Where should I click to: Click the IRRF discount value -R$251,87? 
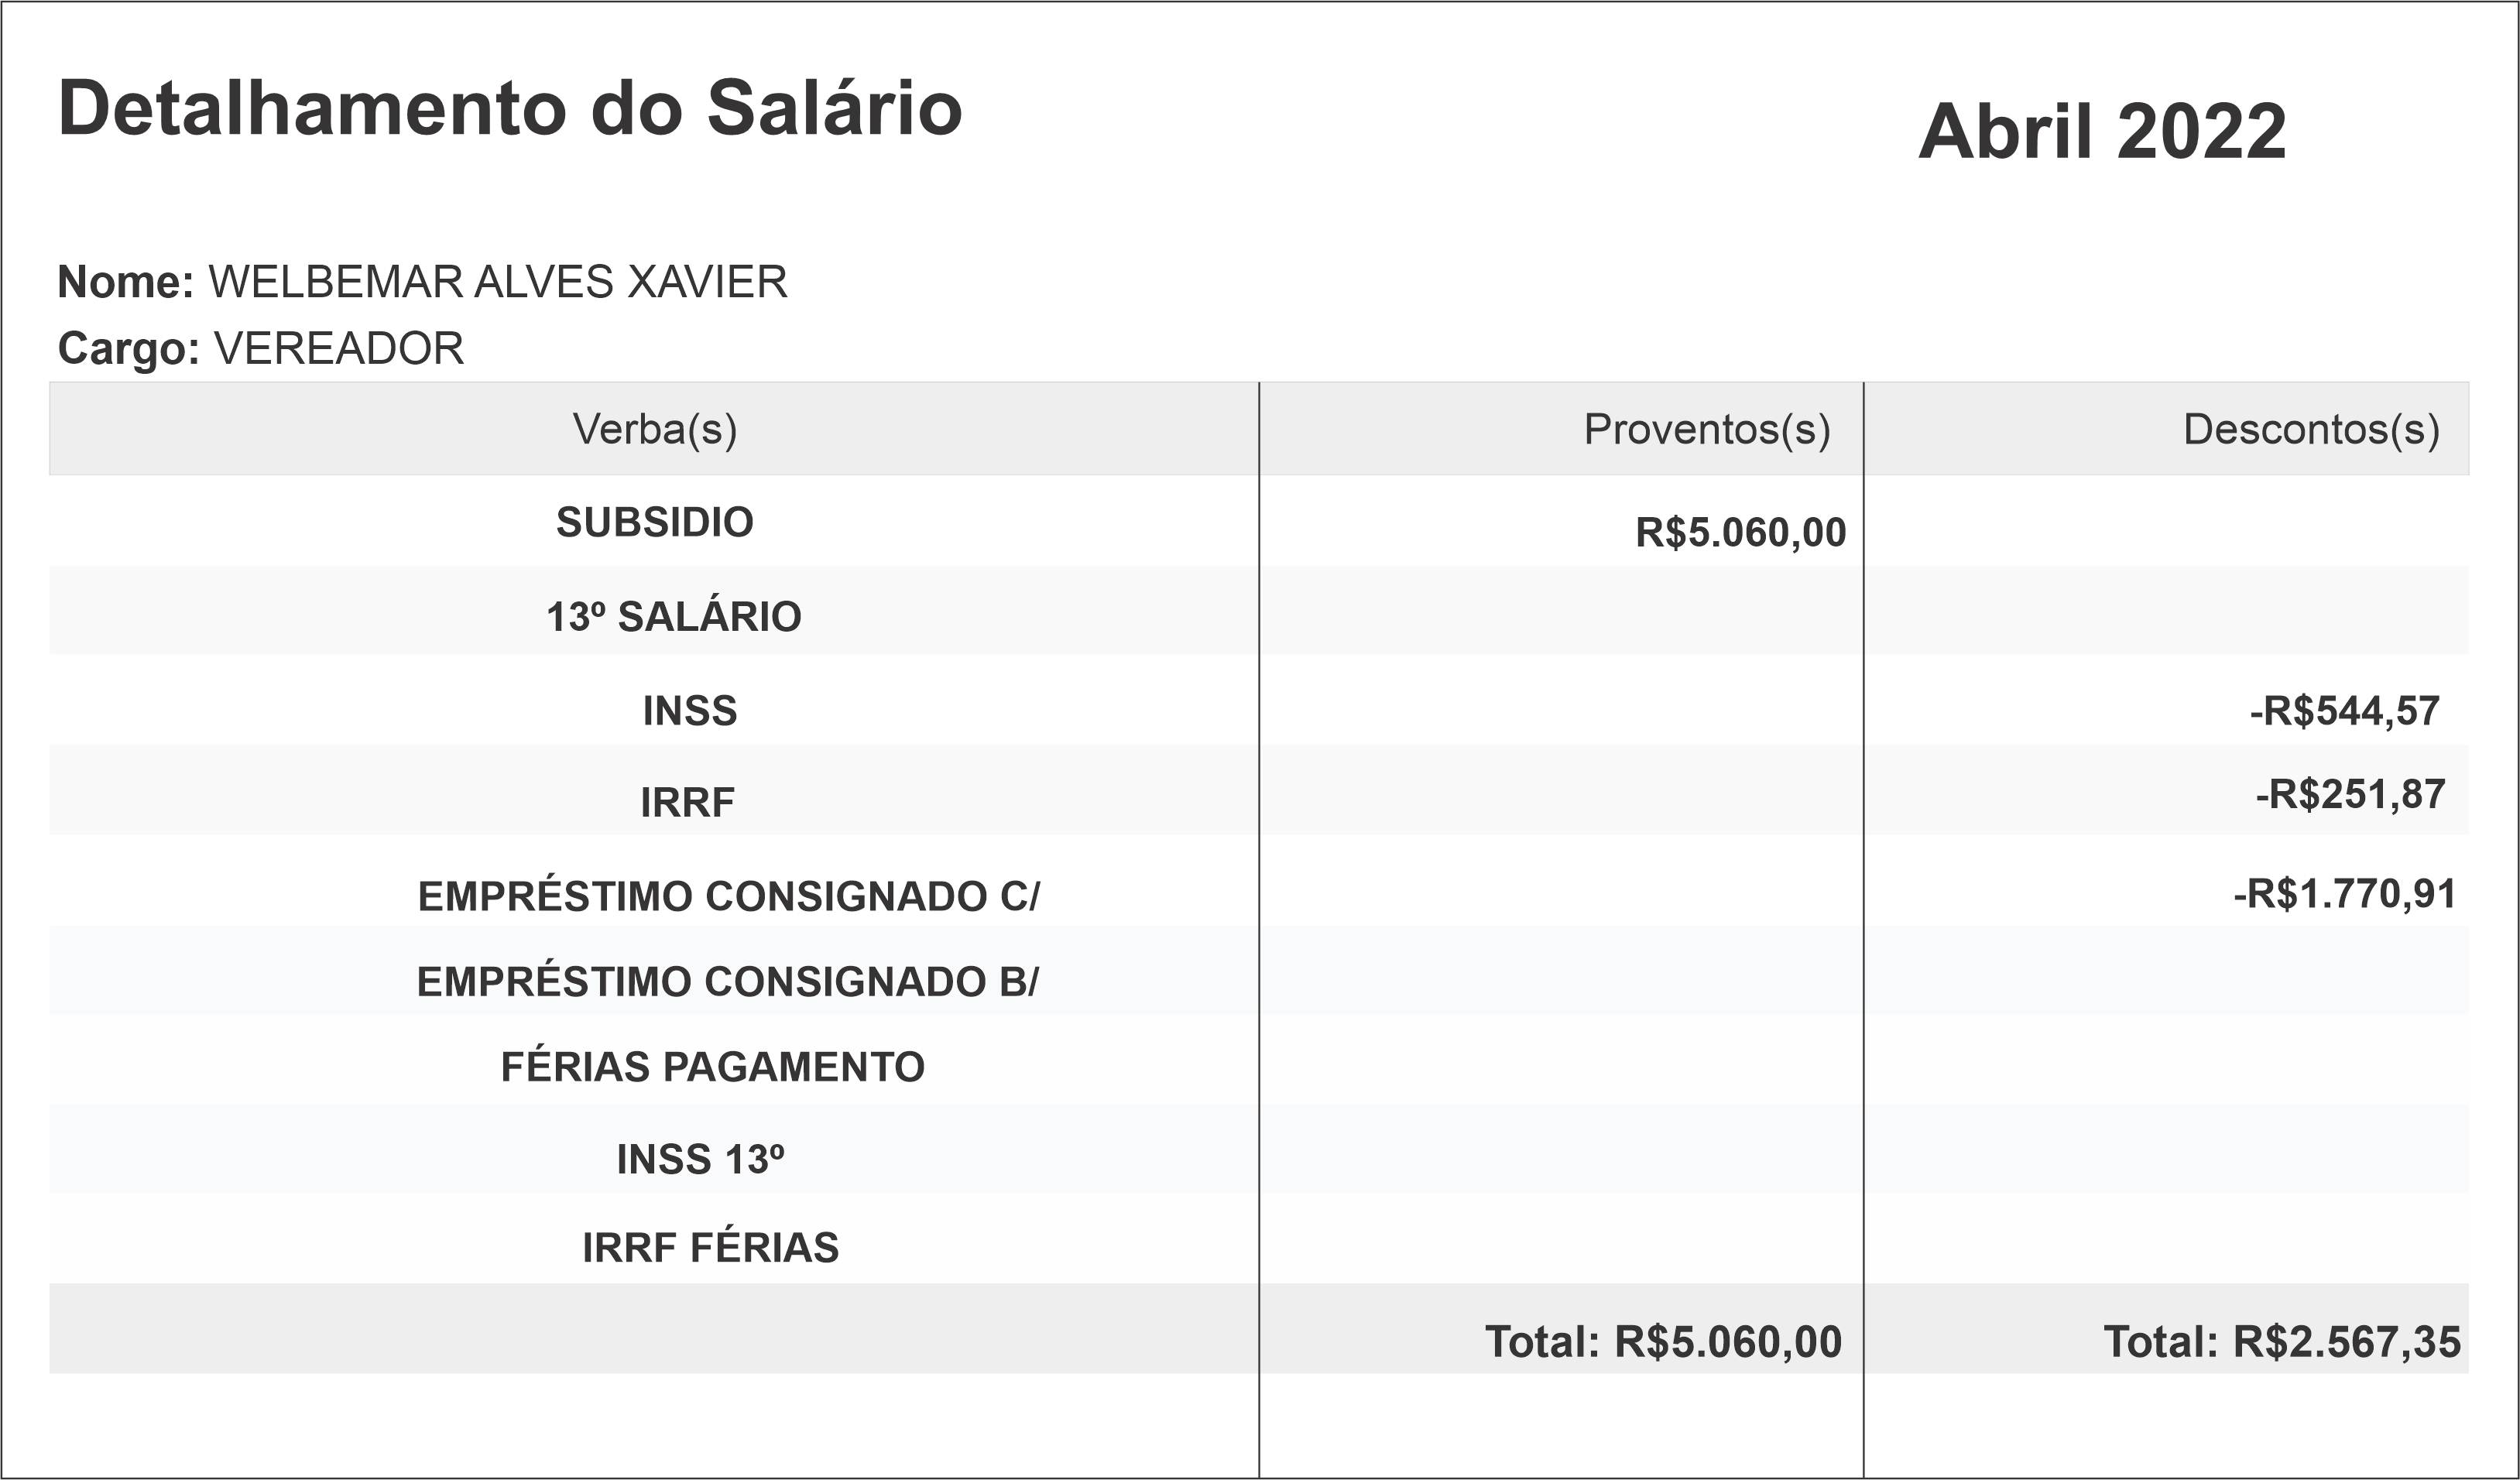(2350, 794)
